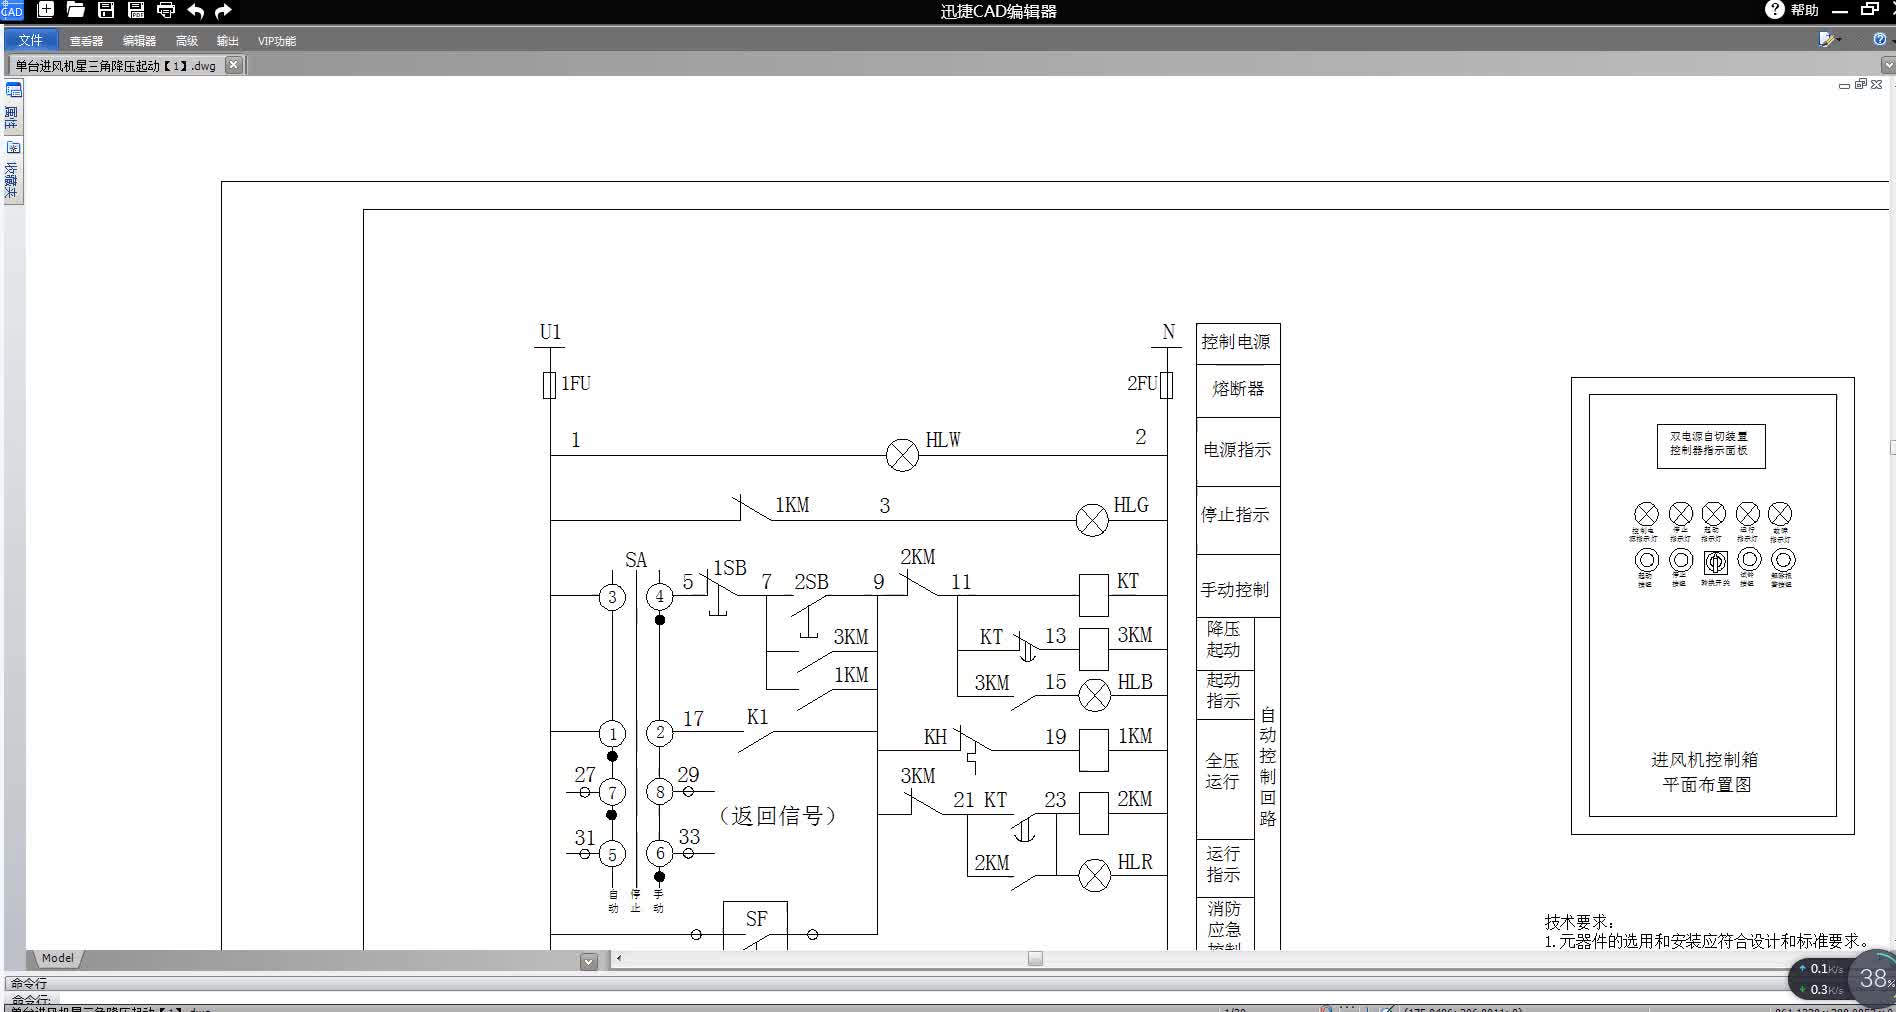Open a file with the folder icon
The width and height of the screenshot is (1896, 1012).
pyautogui.click(x=76, y=10)
